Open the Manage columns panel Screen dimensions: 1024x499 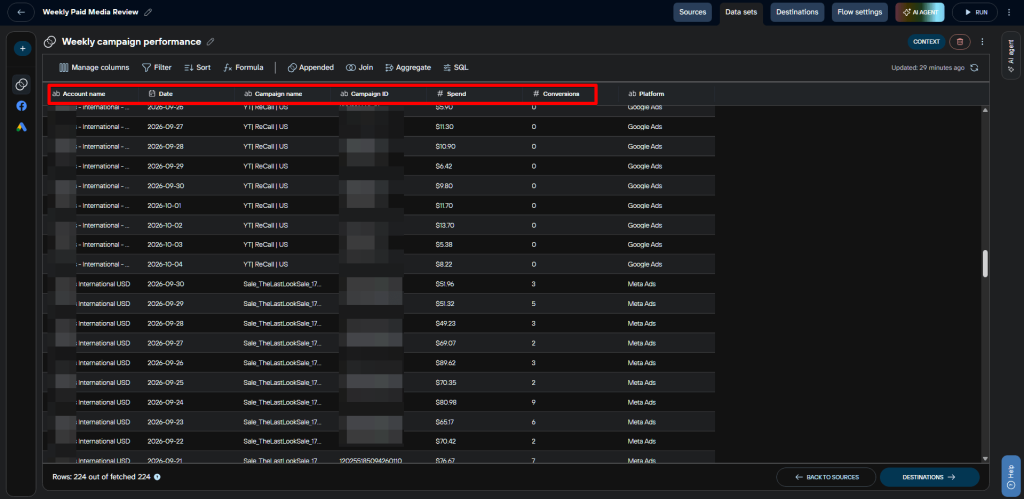coord(94,67)
